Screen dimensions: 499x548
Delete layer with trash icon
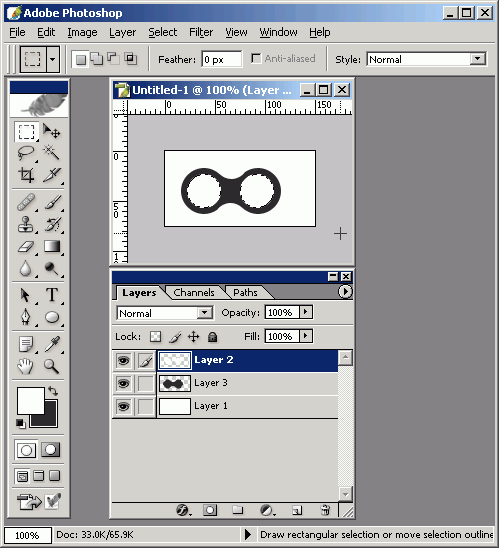(325, 510)
